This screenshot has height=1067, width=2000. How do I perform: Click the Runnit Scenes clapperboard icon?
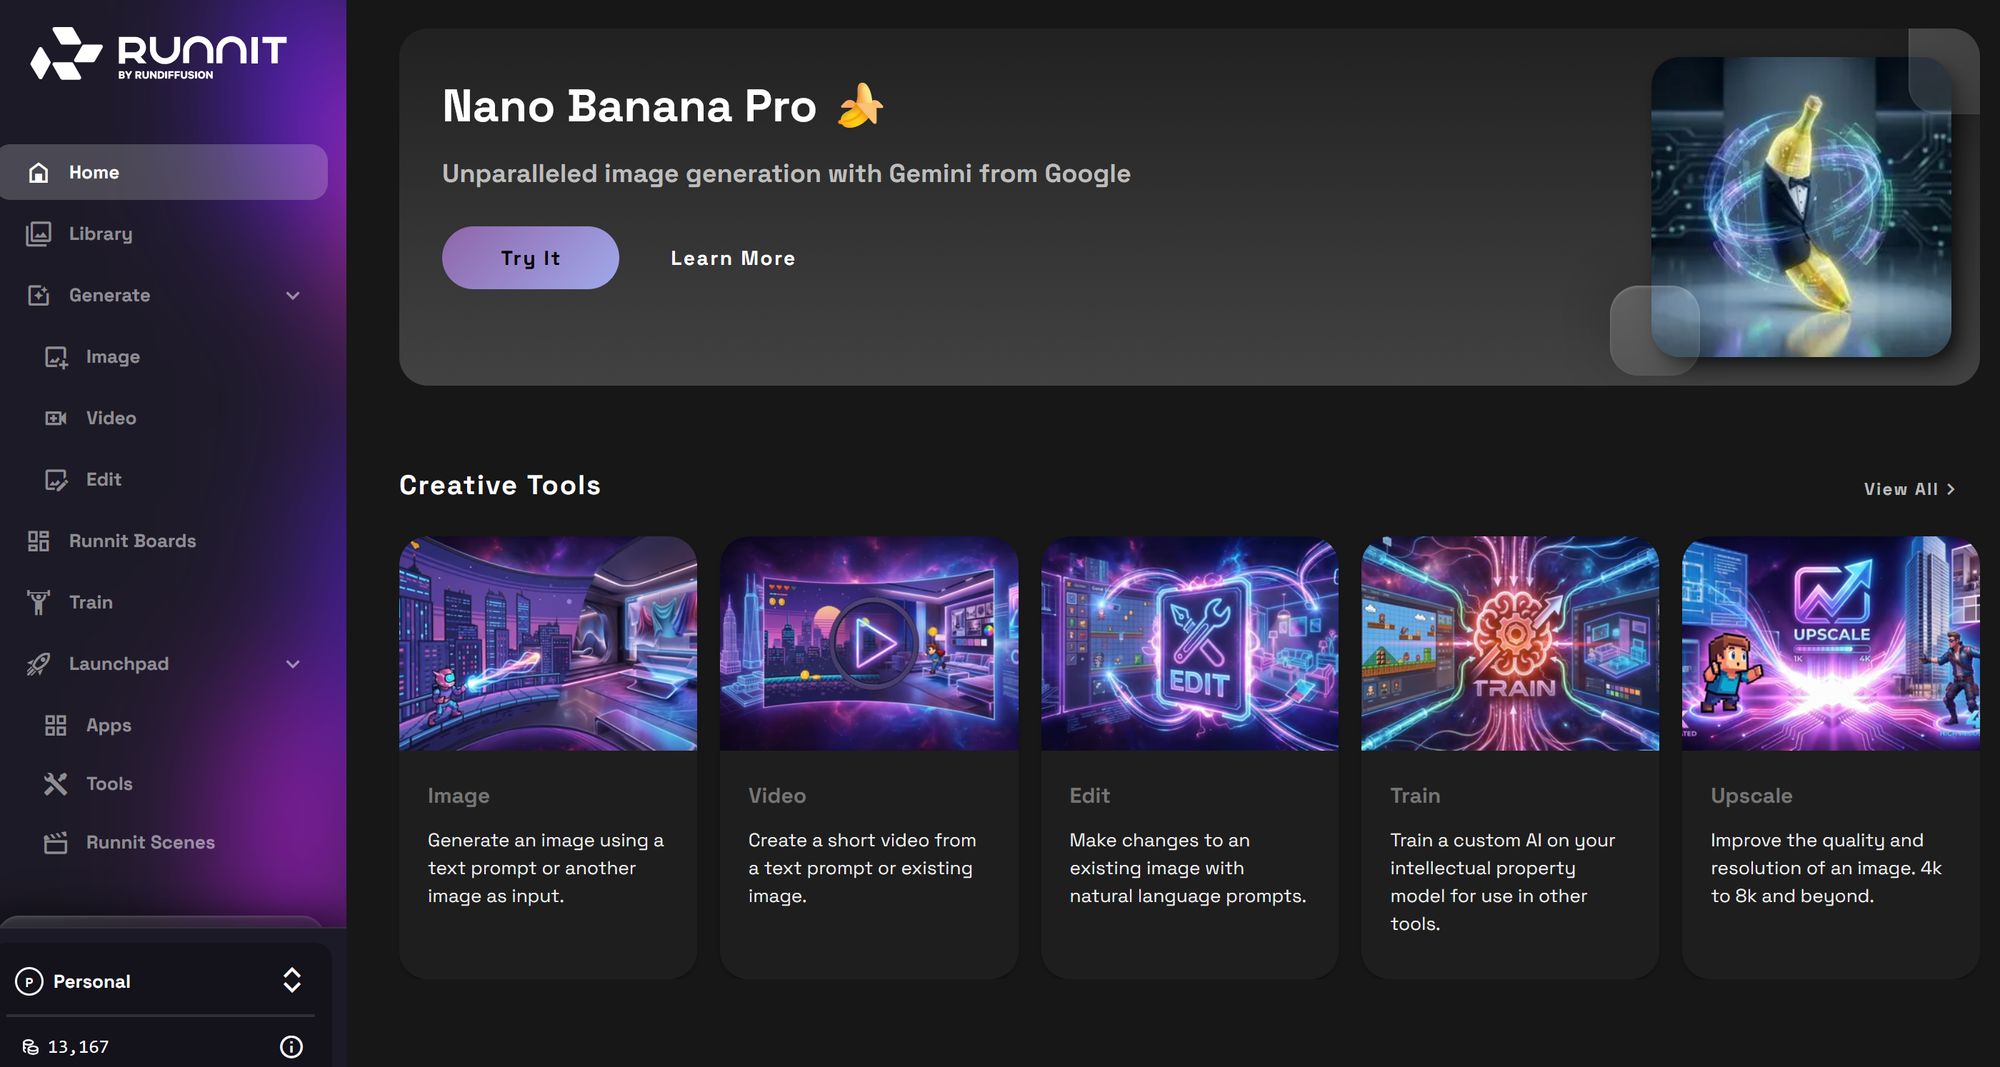tap(56, 843)
